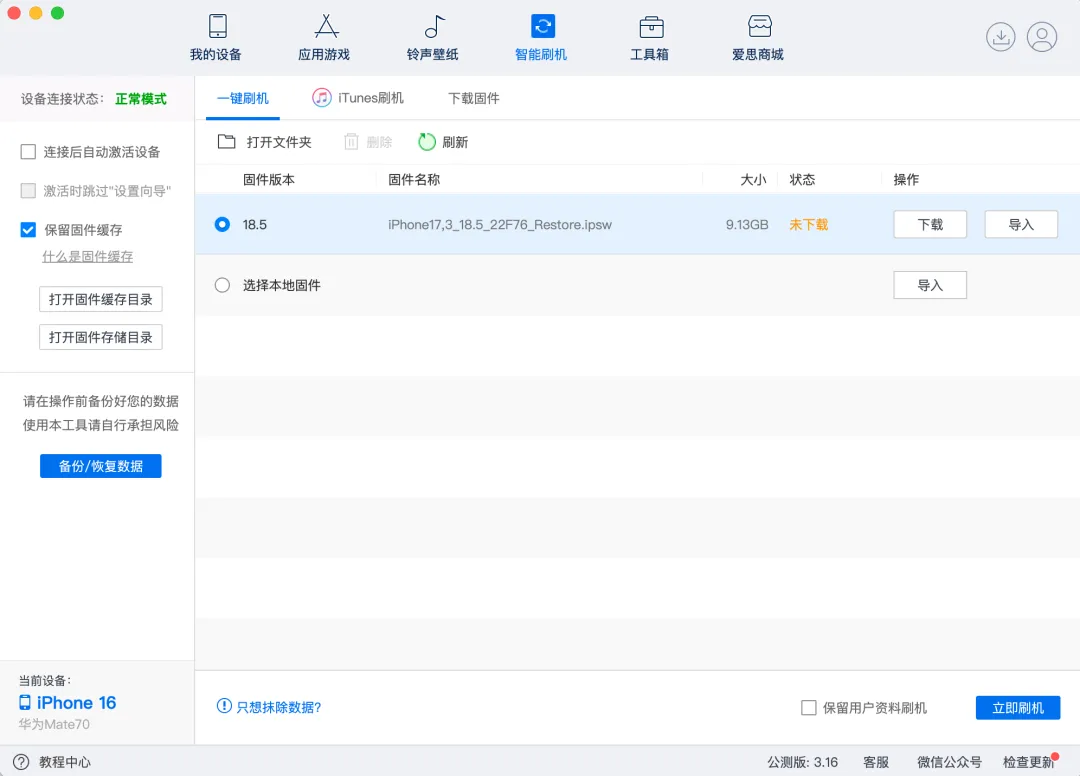This screenshot has width=1080, height=776.
Task: Toggle 连接后自动激活设备 checkbox
Action: point(28,151)
